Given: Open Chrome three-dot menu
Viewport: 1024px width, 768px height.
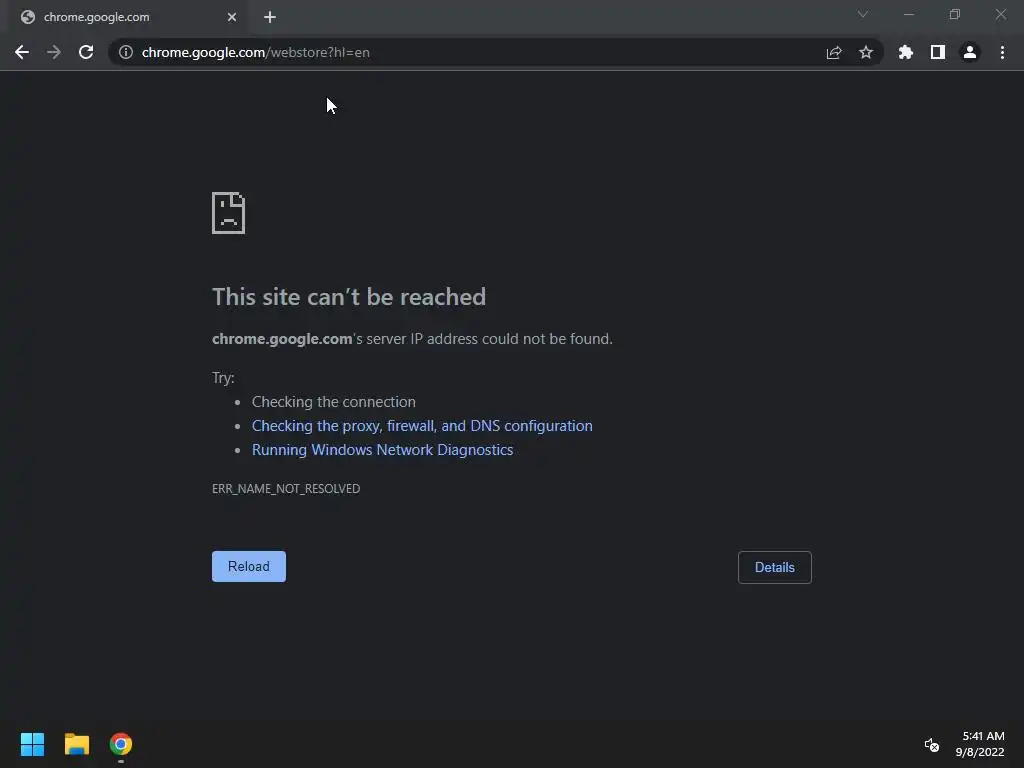Looking at the screenshot, I should (x=1002, y=52).
